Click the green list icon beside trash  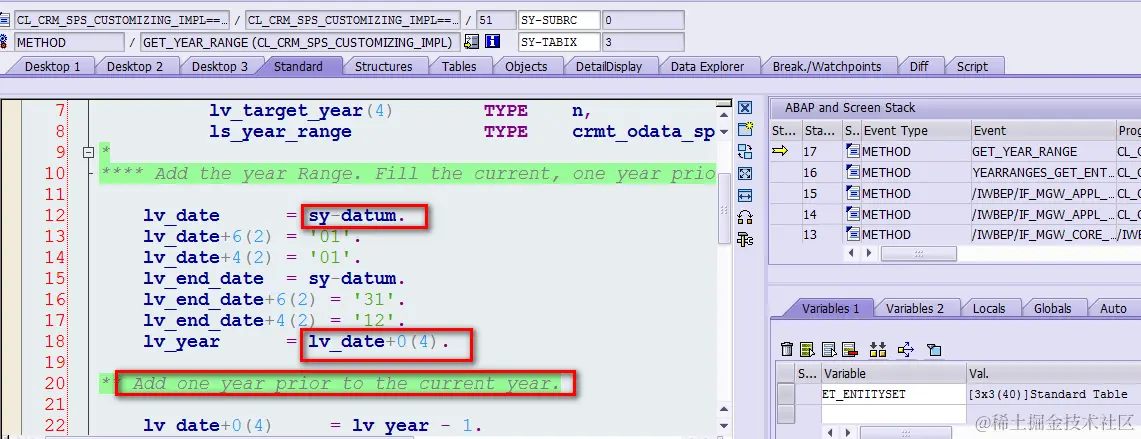[807, 349]
